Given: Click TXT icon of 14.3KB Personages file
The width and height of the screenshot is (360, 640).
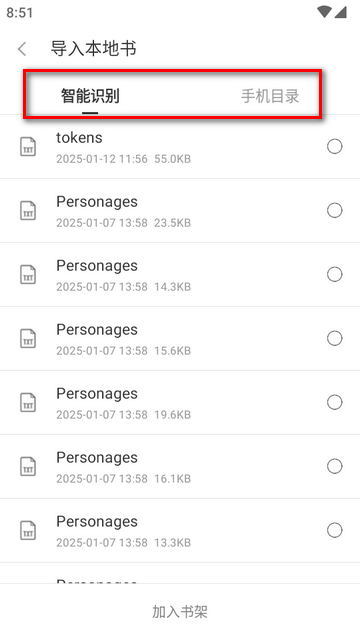Looking at the screenshot, I should coord(28,274).
